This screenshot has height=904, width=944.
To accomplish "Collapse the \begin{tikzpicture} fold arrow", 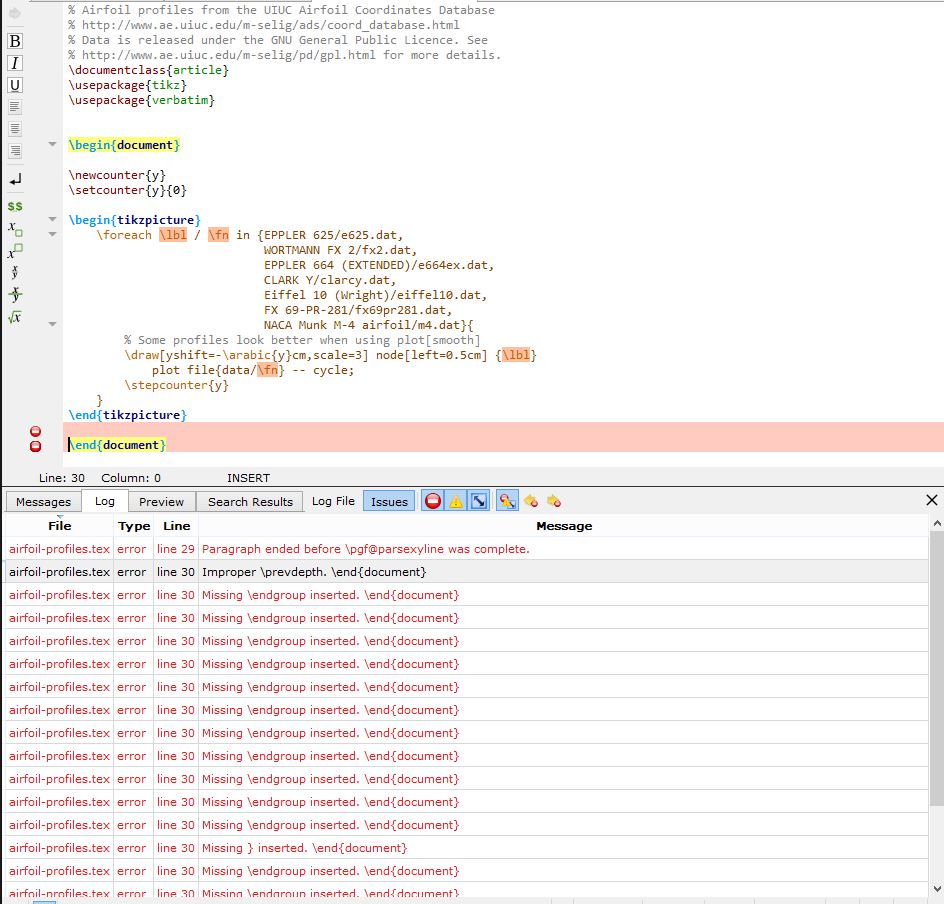I will coord(52,219).
